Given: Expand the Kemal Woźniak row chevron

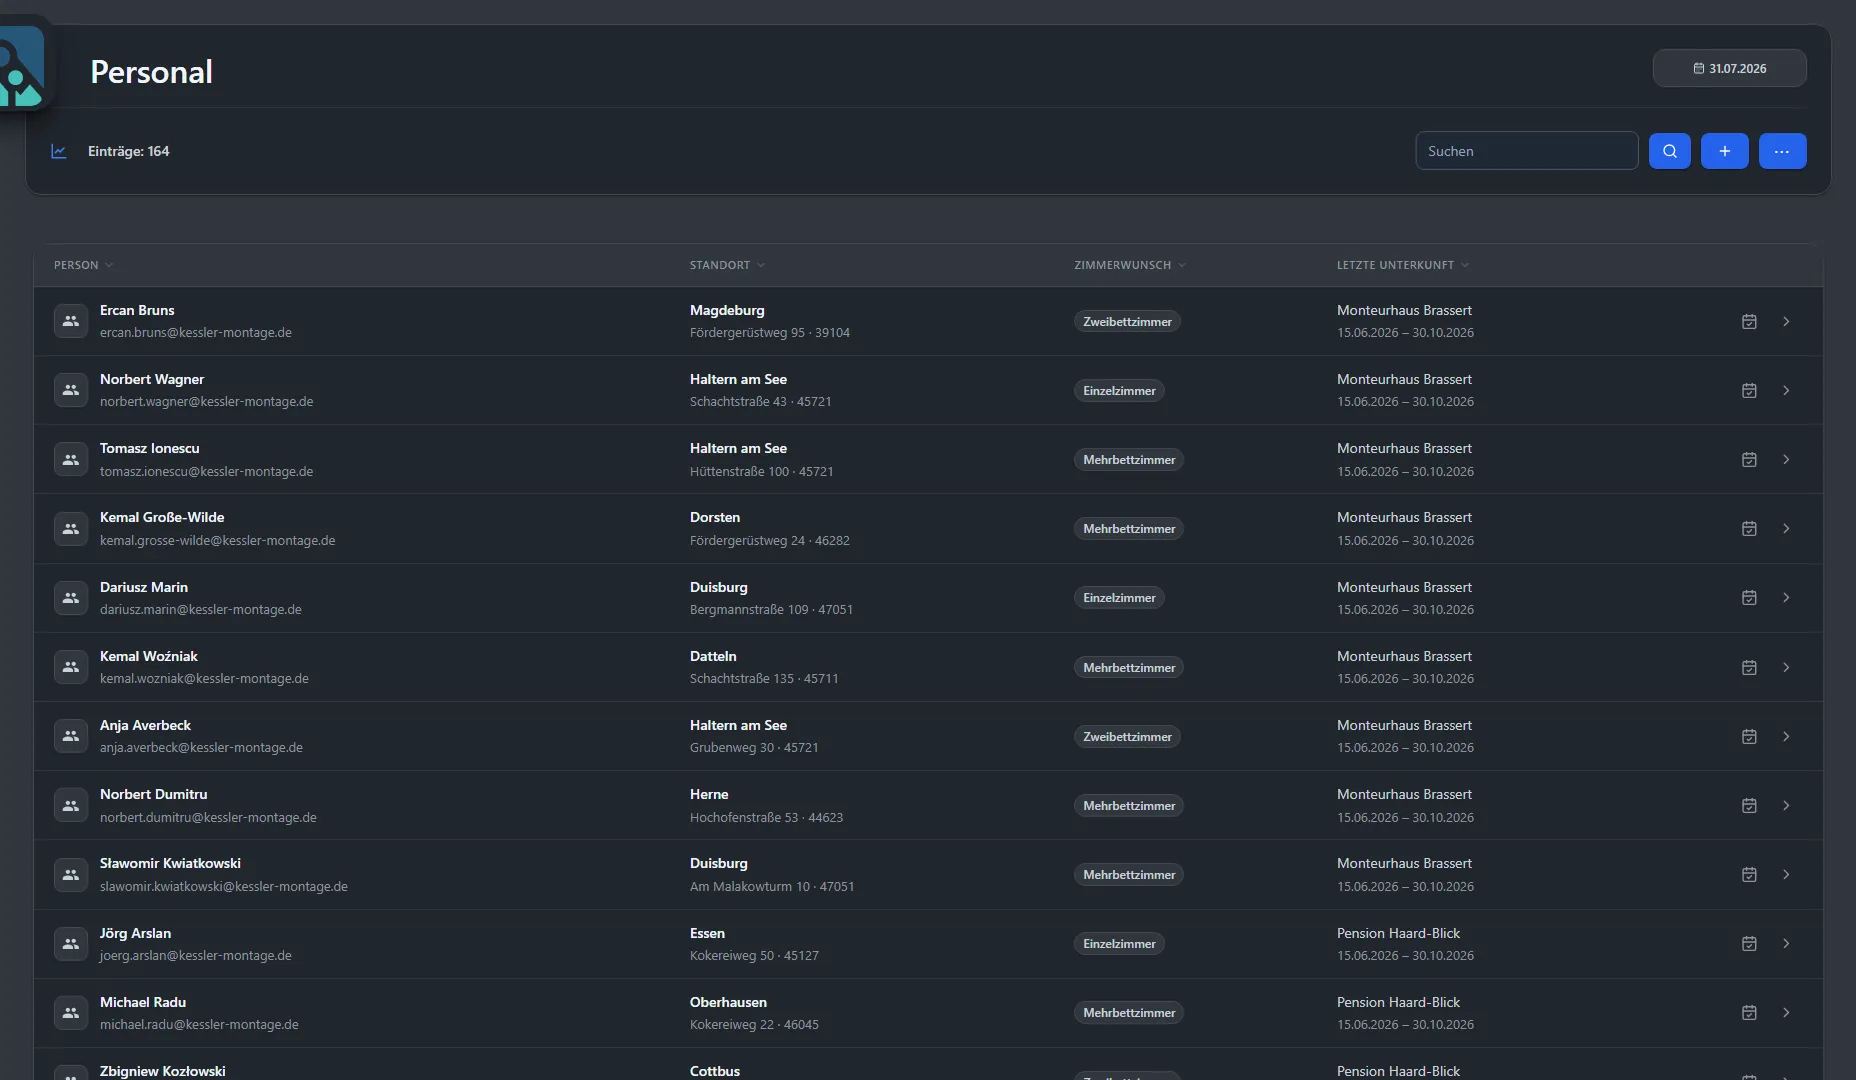Looking at the screenshot, I should coord(1786,667).
